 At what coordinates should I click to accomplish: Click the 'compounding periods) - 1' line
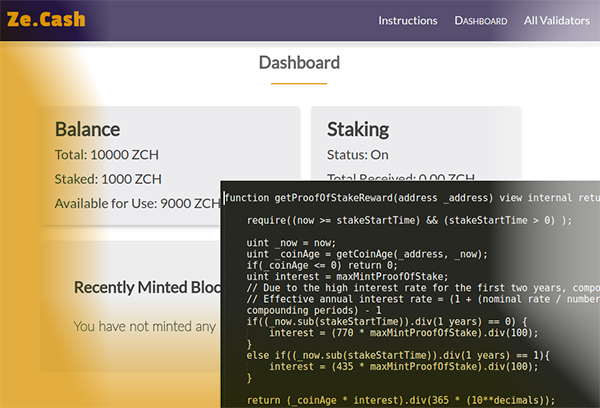pyautogui.click(x=314, y=310)
